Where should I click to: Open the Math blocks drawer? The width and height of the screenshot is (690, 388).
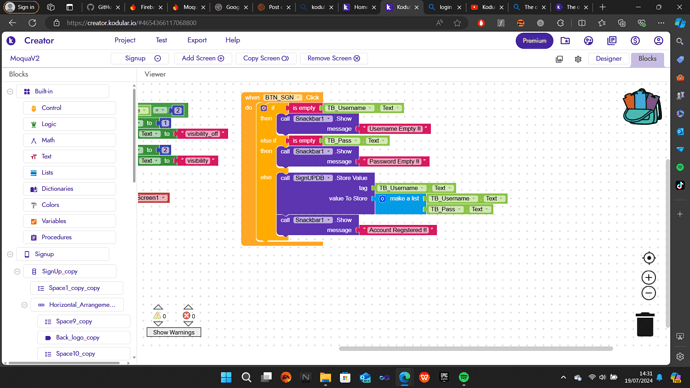(x=70, y=140)
